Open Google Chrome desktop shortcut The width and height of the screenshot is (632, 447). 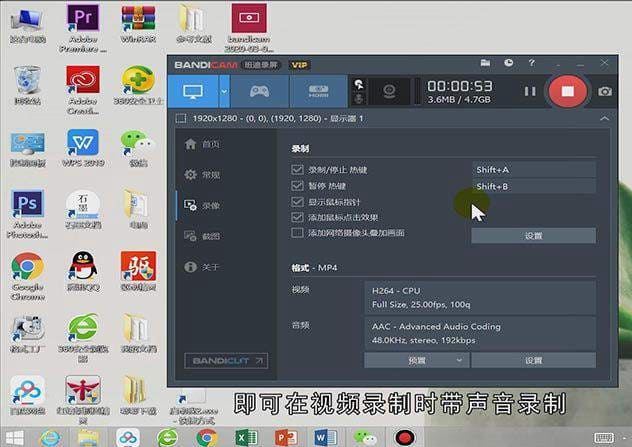(27, 276)
